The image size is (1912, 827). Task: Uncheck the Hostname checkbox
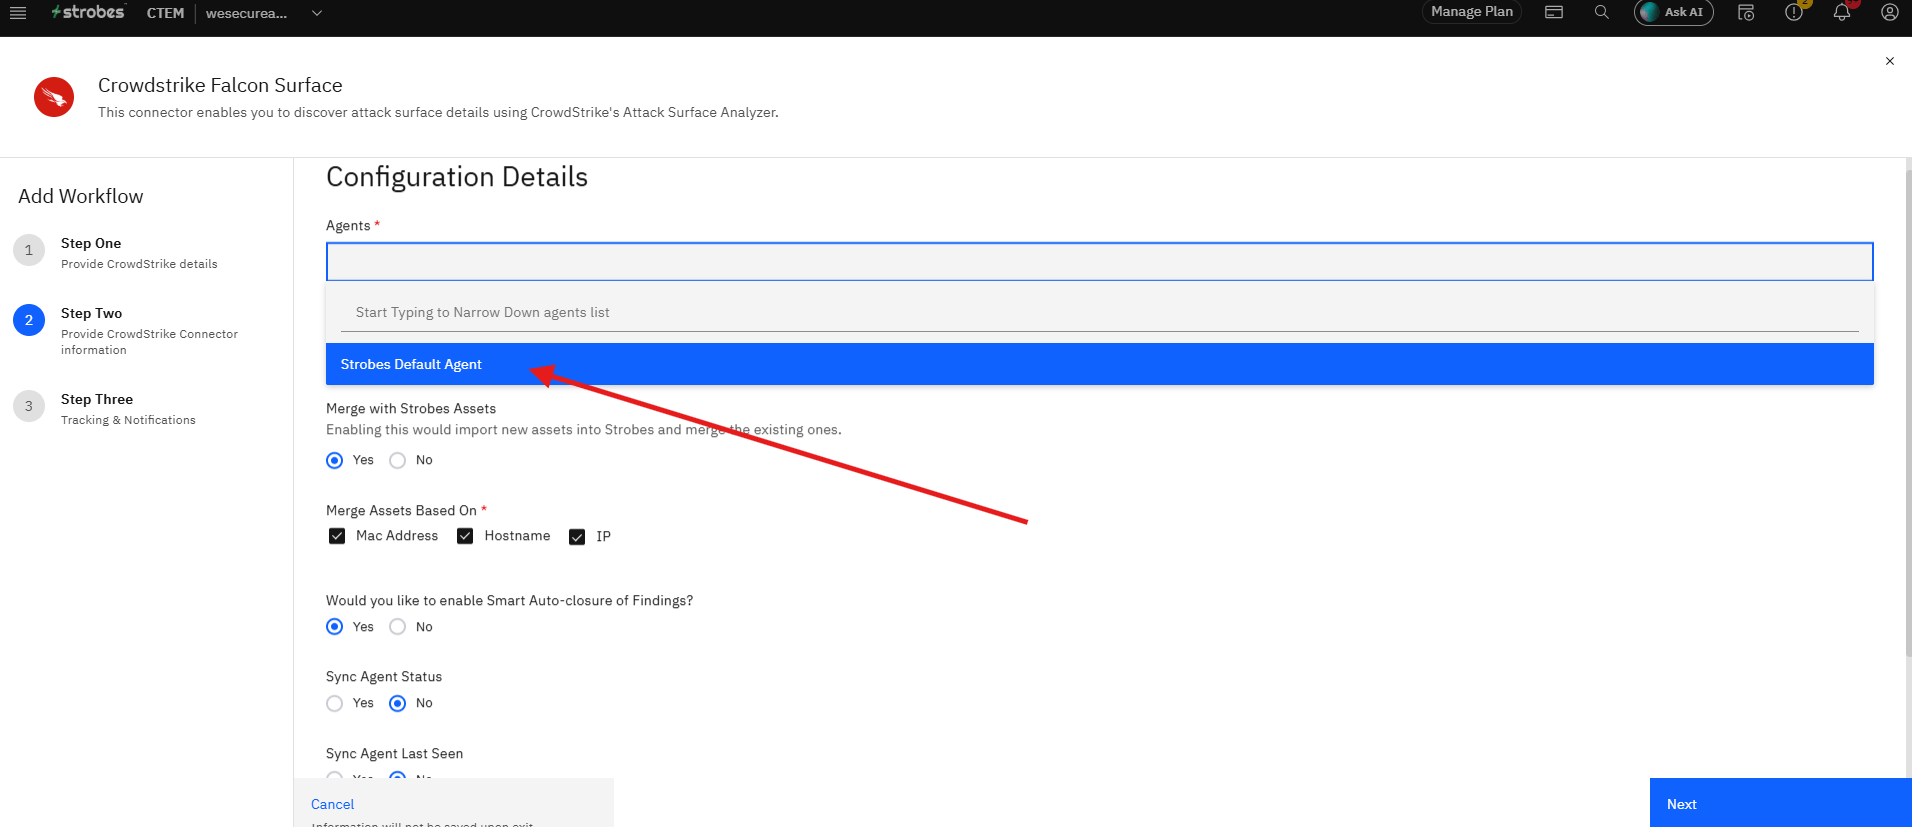pos(465,536)
